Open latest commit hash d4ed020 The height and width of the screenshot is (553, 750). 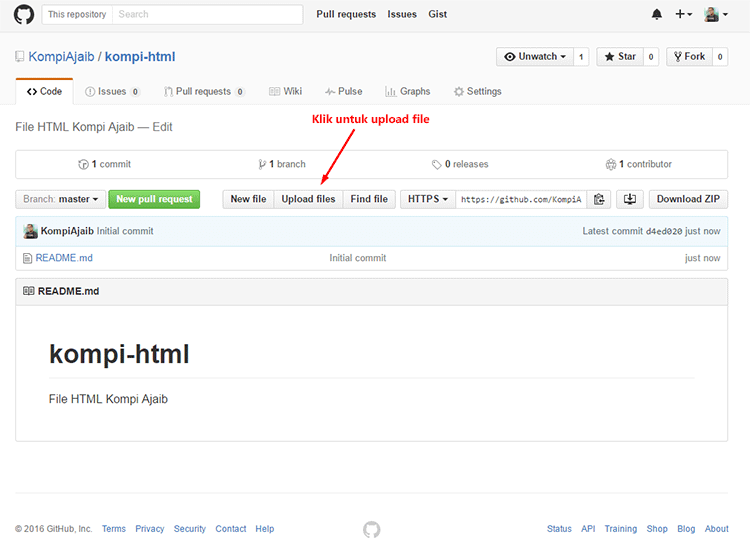664,232
